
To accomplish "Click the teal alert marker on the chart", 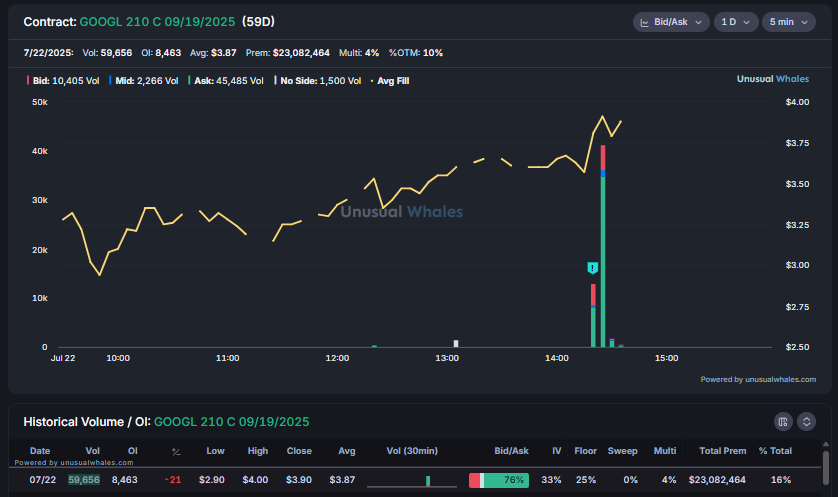I will (592, 268).
